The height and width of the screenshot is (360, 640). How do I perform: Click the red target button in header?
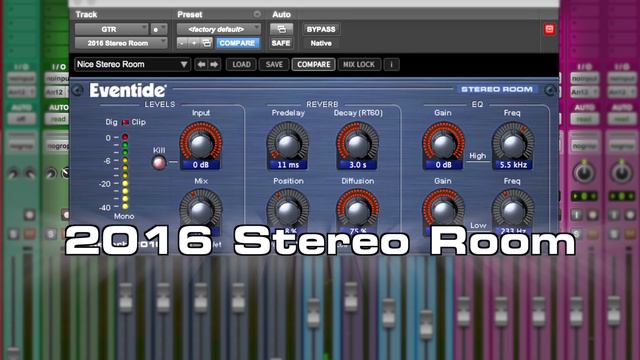[549, 29]
